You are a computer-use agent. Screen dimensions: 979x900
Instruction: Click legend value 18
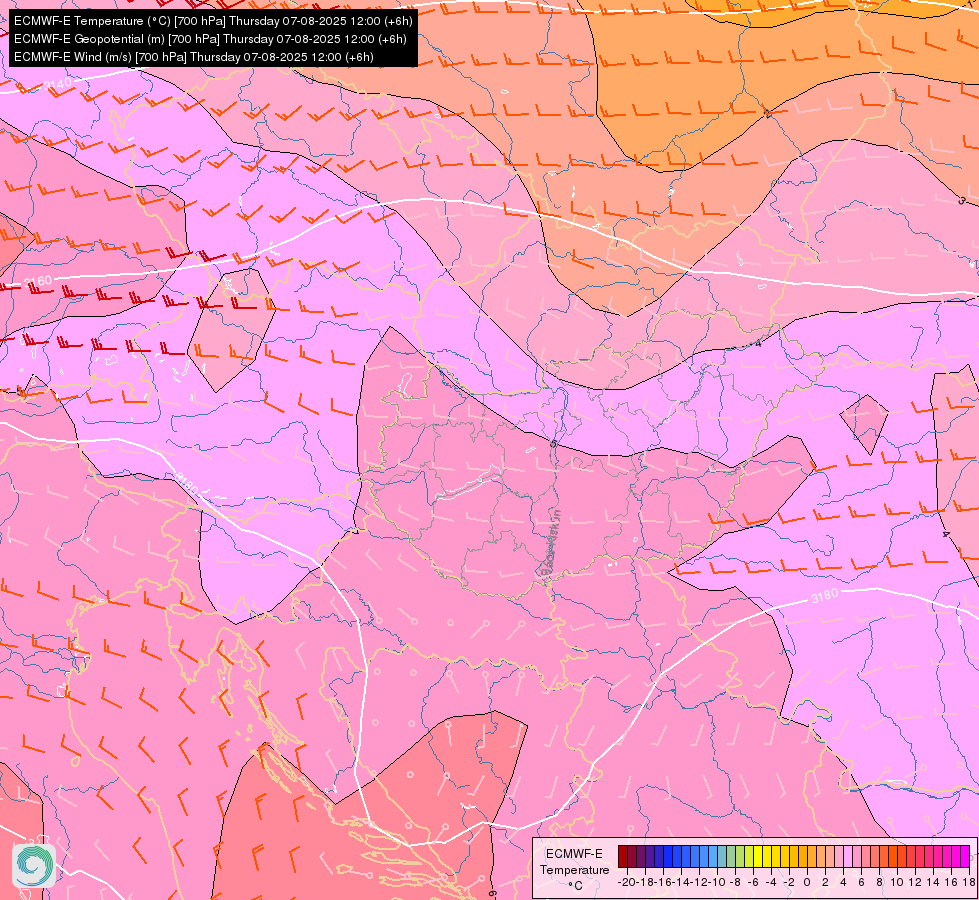click(969, 883)
